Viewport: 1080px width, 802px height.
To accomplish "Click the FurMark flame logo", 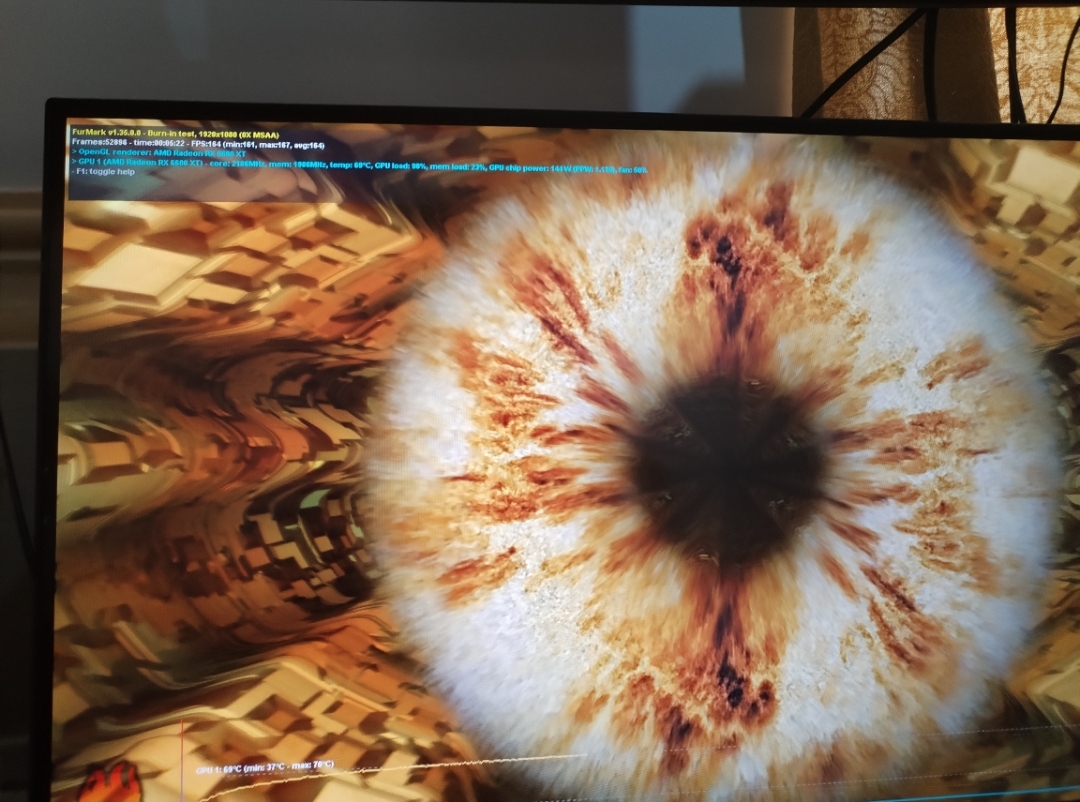I will click(x=112, y=783).
